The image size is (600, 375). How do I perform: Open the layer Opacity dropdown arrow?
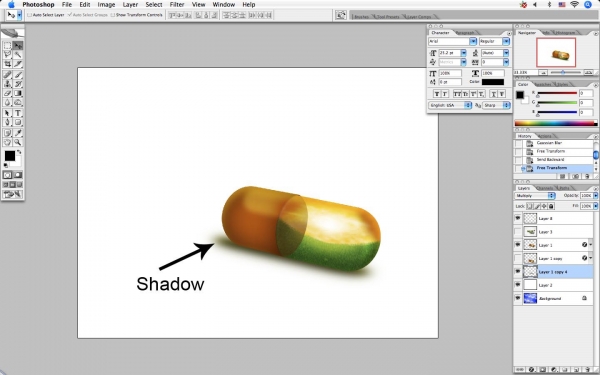595,196
